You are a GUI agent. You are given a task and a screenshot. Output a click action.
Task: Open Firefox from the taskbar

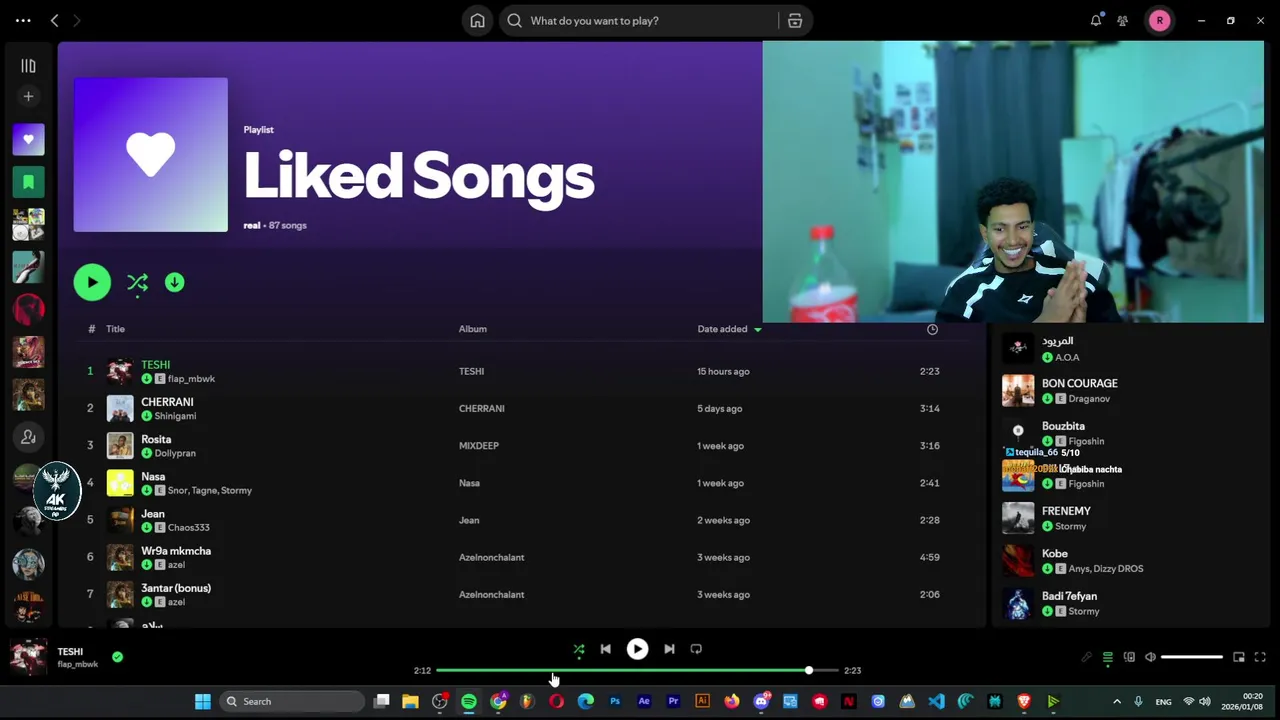(x=731, y=701)
